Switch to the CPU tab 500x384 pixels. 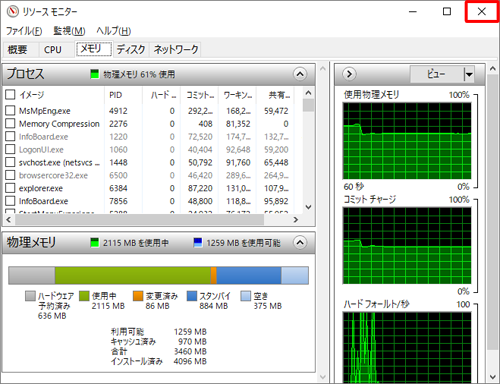click(x=53, y=50)
